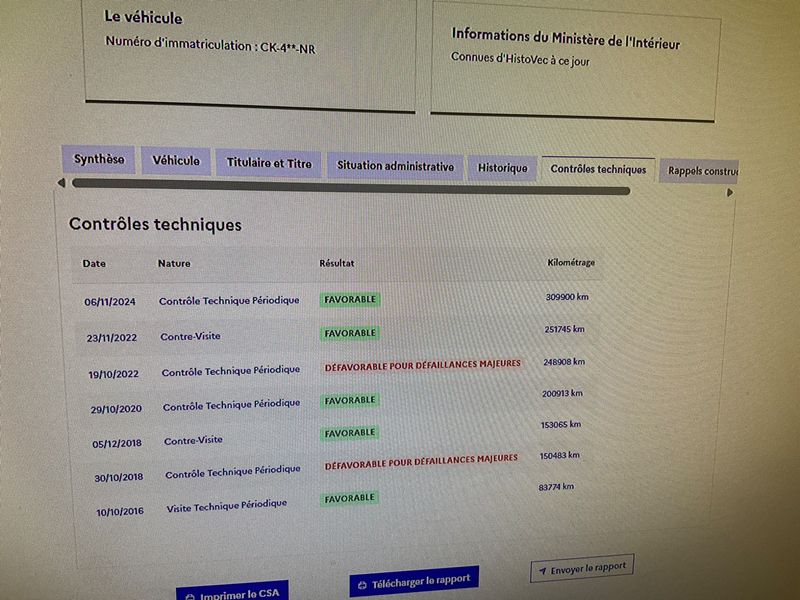The height and width of the screenshot is (600, 800).
Task: Click the 153065 km mileage value
Action: [x=561, y=424]
